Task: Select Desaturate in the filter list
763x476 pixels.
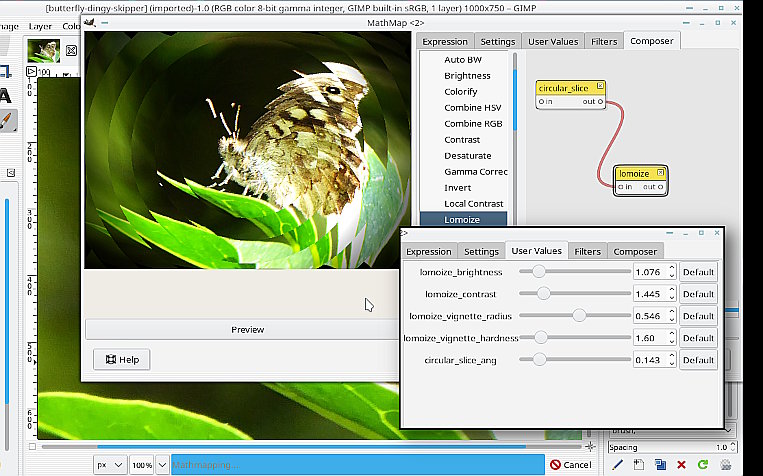Action: point(467,156)
